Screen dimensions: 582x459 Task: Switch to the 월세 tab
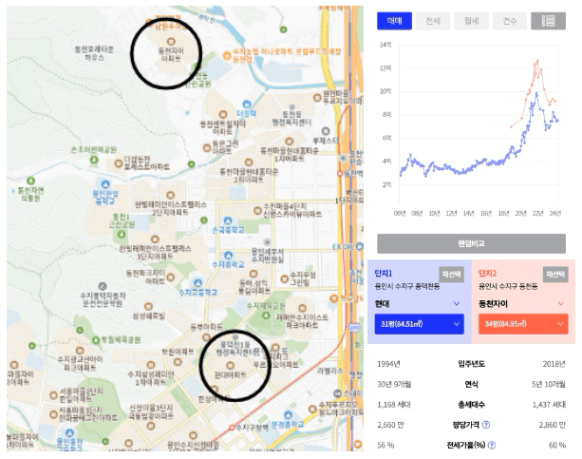point(471,21)
